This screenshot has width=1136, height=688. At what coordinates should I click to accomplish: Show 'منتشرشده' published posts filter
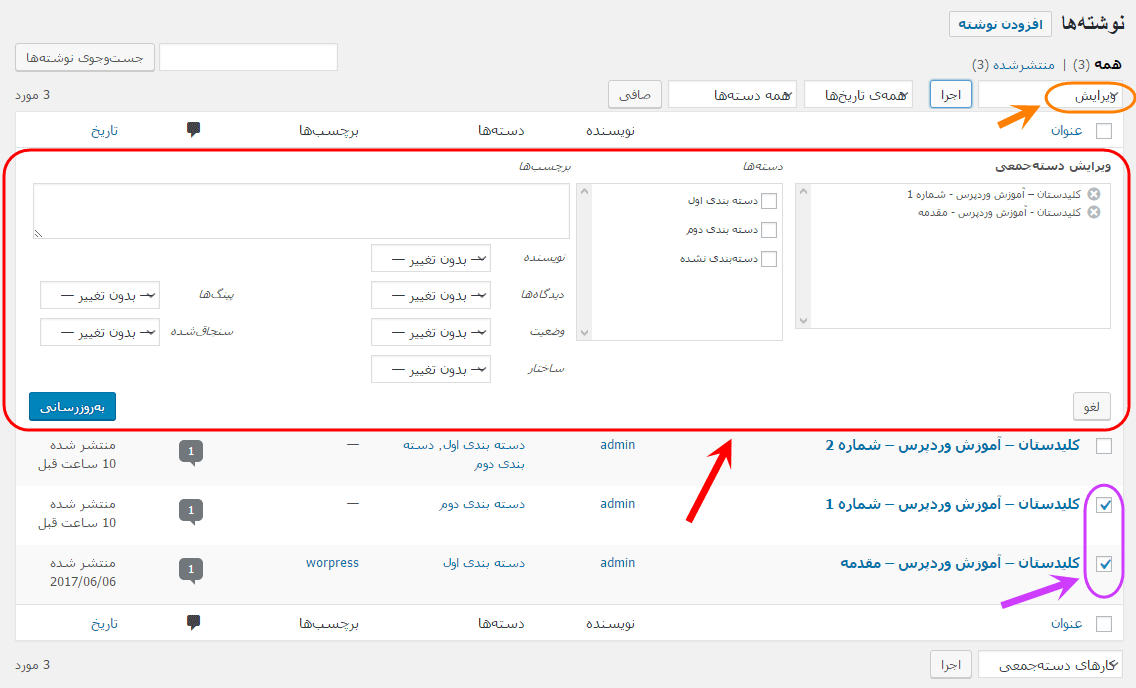1024,65
